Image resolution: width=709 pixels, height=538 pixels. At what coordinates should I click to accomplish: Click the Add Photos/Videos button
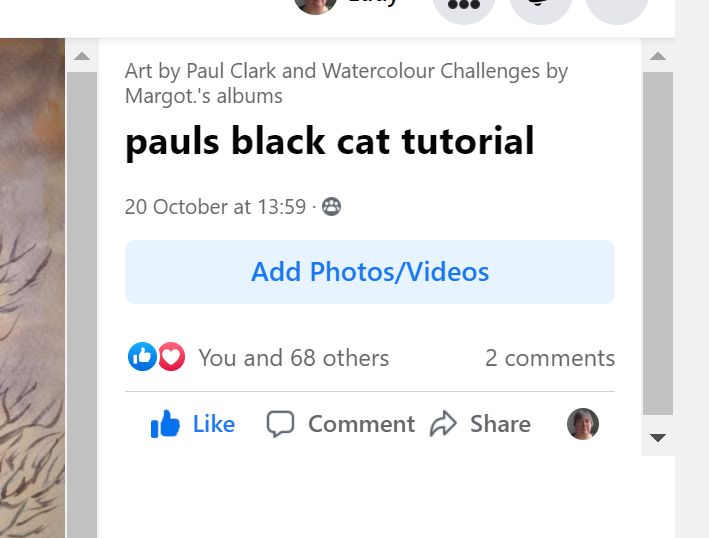coord(370,272)
